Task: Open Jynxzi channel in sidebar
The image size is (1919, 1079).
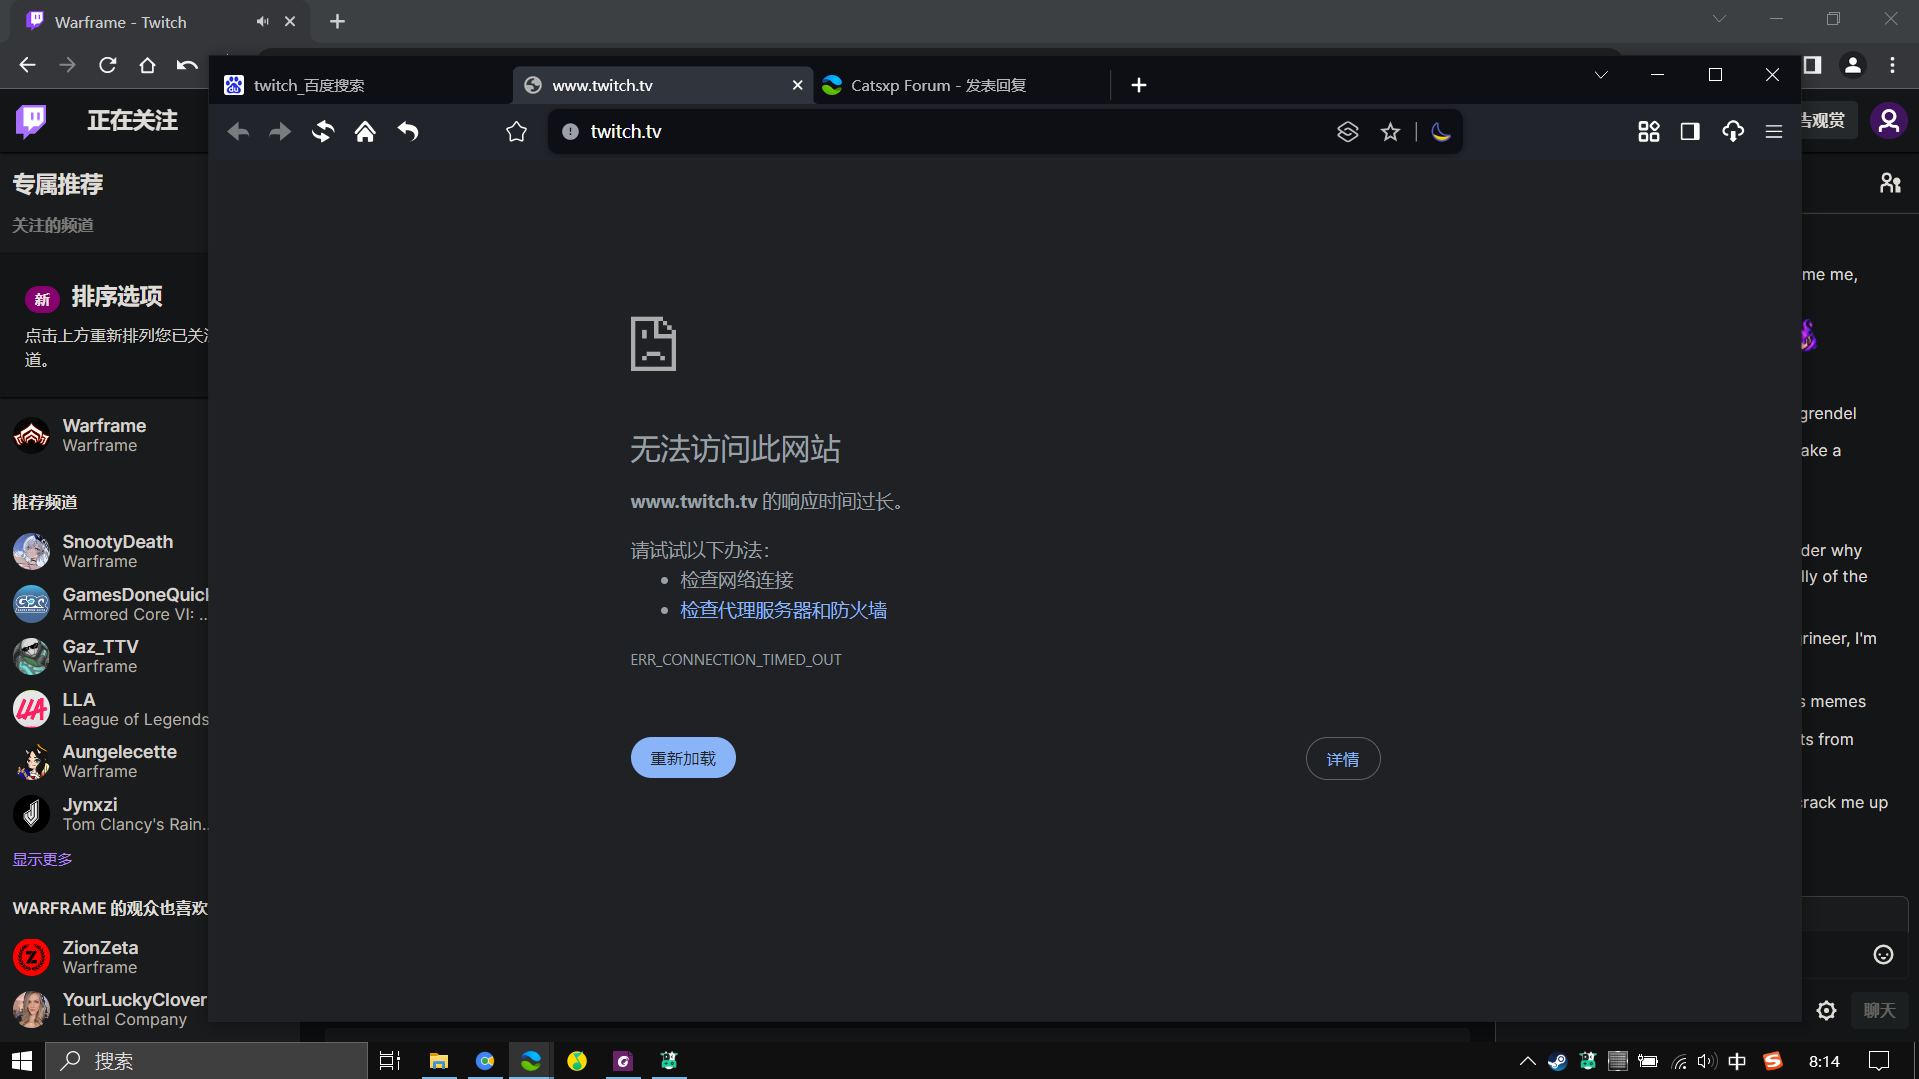Action: (x=104, y=814)
